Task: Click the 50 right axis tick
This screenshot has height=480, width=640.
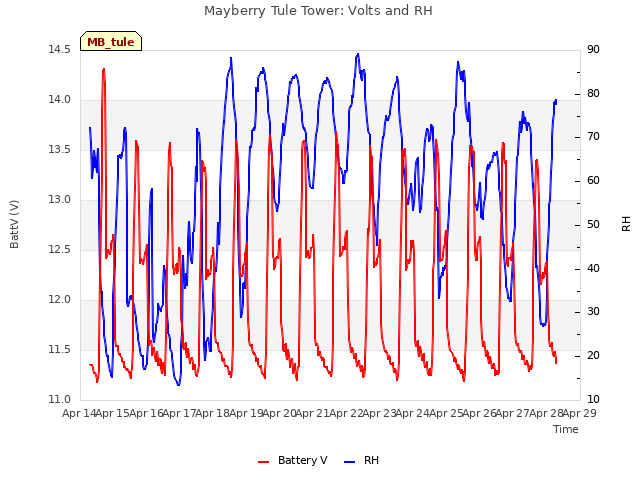Action: click(593, 224)
